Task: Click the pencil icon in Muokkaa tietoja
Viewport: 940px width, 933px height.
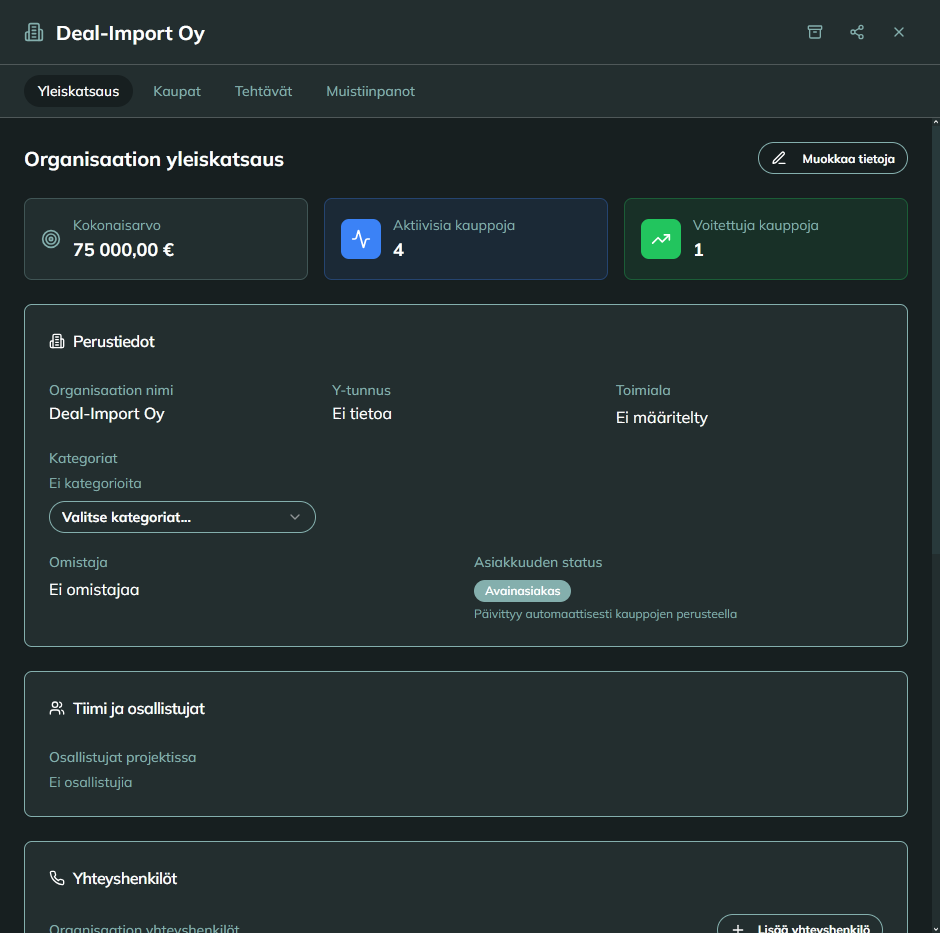Action: [779, 158]
